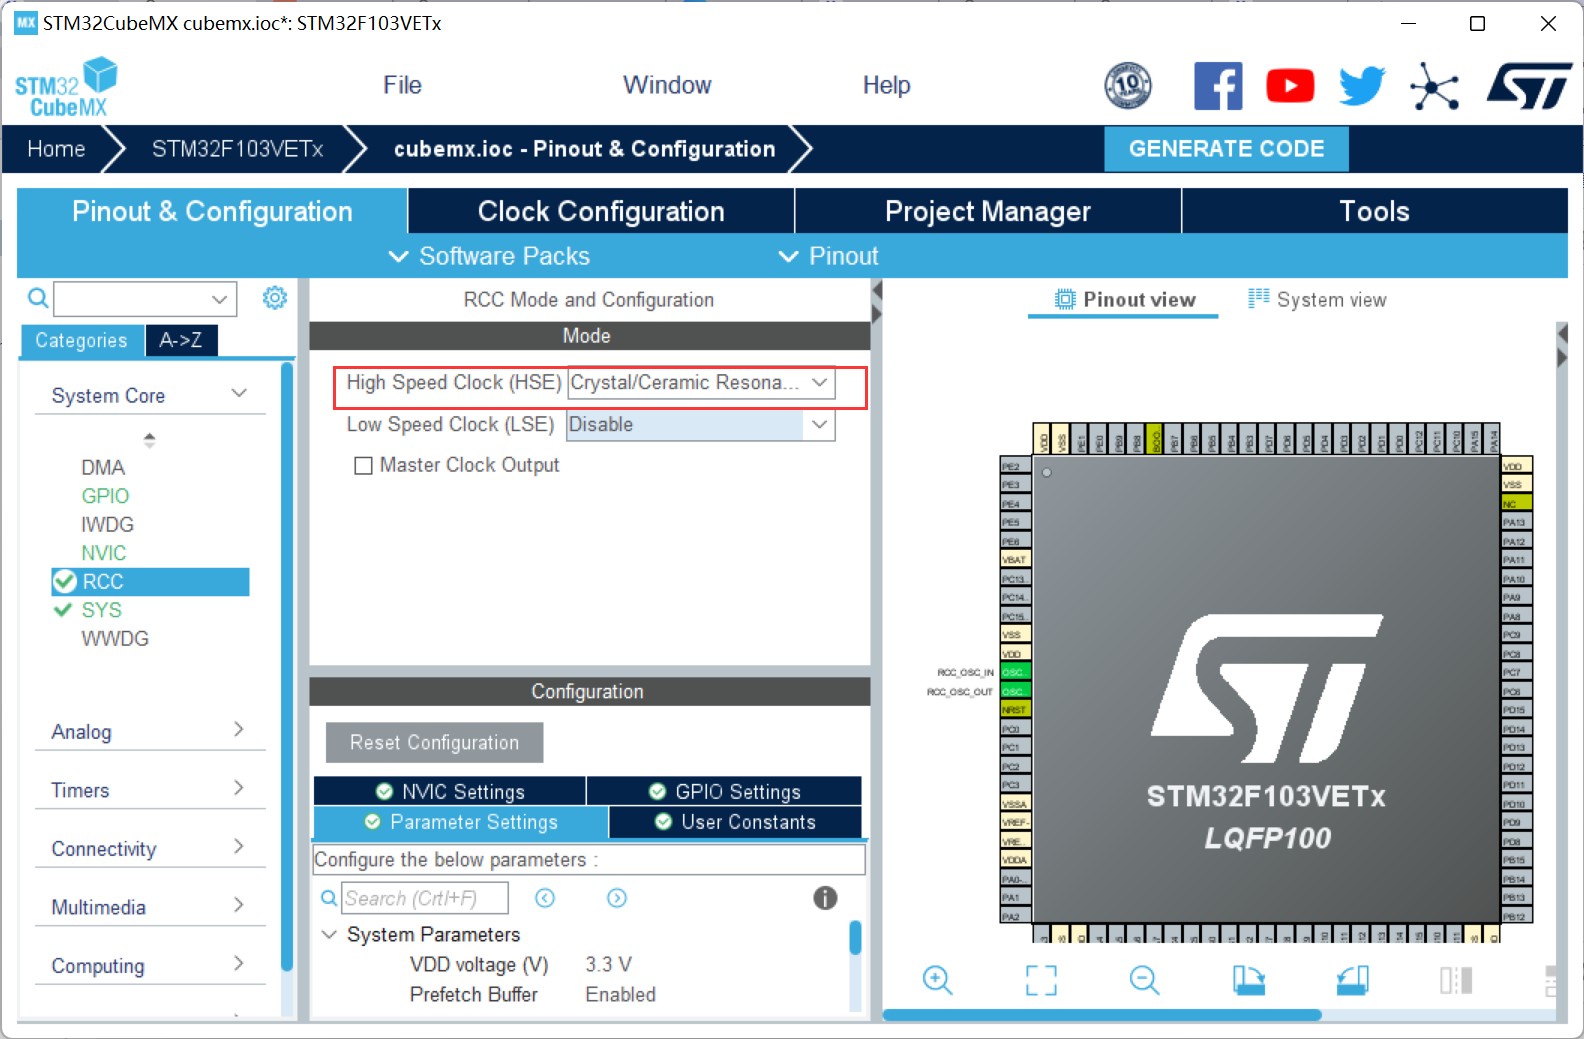The width and height of the screenshot is (1584, 1039).
Task: Click the categories panel vertical scrollbar
Action: click(287, 666)
